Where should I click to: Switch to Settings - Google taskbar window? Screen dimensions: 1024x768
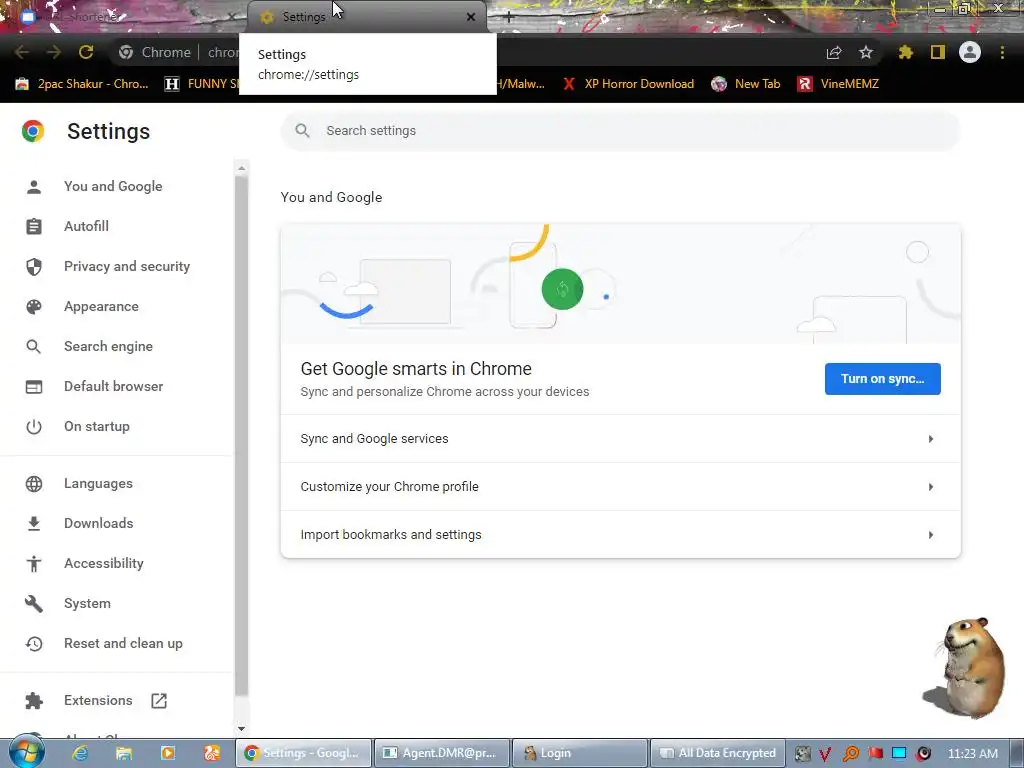pyautogui.click(x=304, y=753)
